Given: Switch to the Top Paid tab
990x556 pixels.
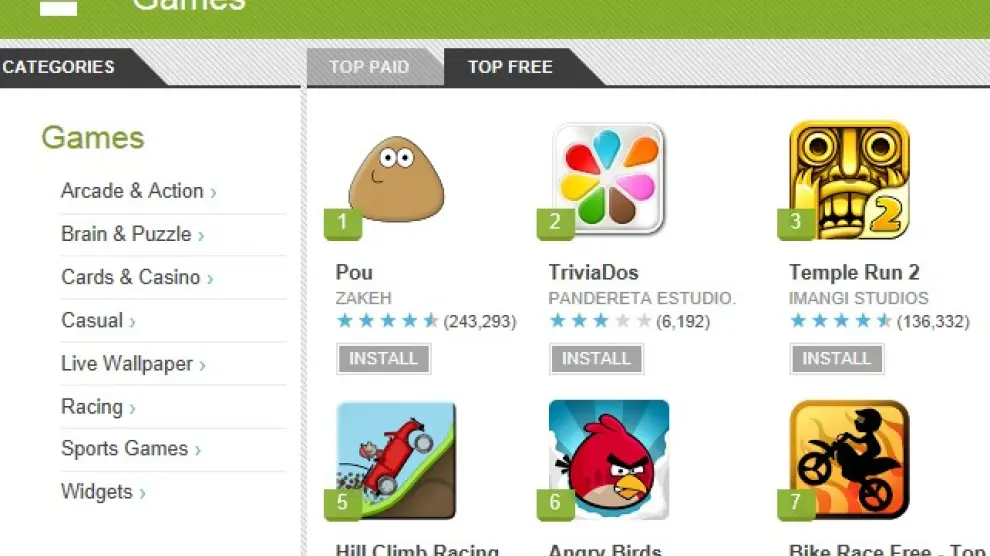Looking at the screenshot, I should click(369, 67).
